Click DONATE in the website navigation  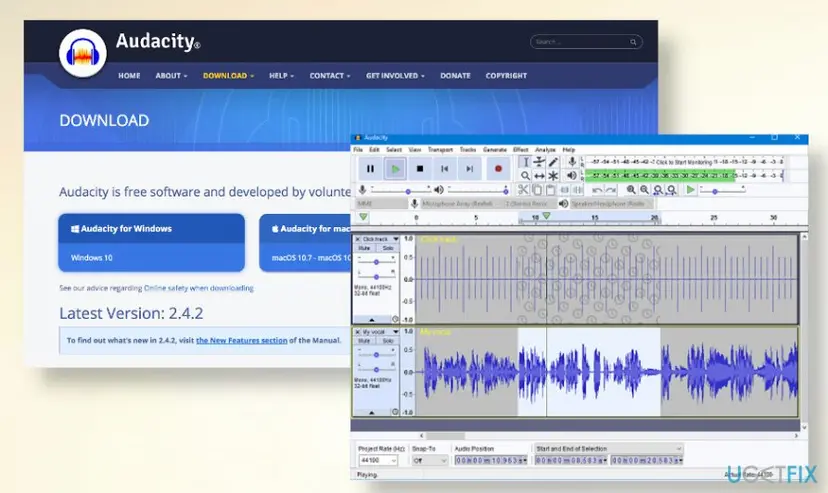tap(455, 76)
